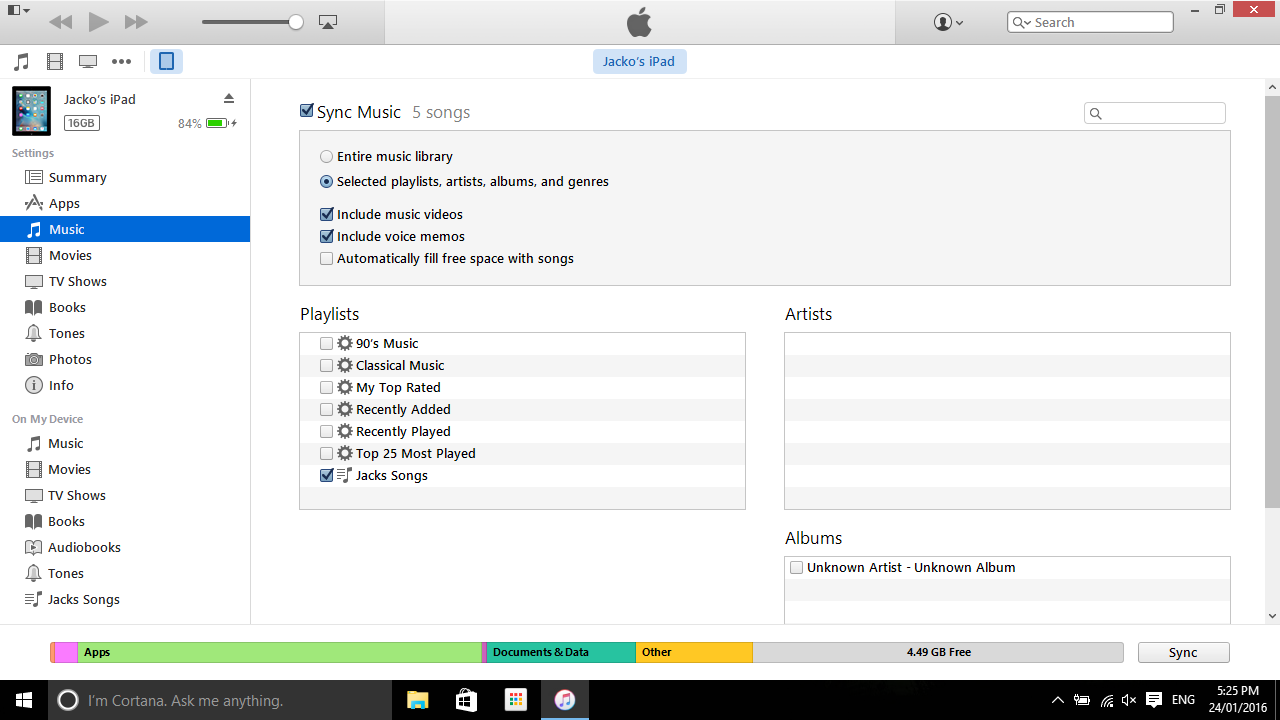Viewport: 1280px width, 720px height.
Task: Uncheck the Jacks Songs playlist
Action: coord(326,475)
